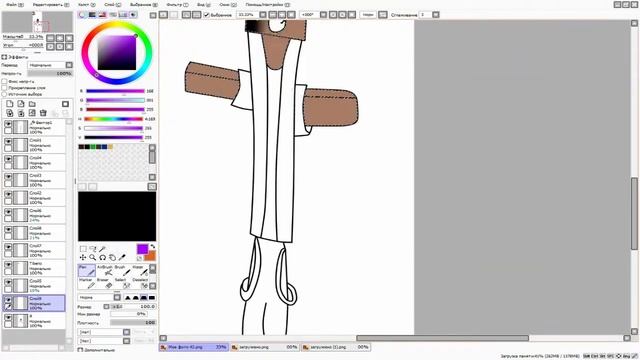Create a new normal layer
Image resolution: width=640 pixels, height=360 pixels.
(x=9, y=104)
